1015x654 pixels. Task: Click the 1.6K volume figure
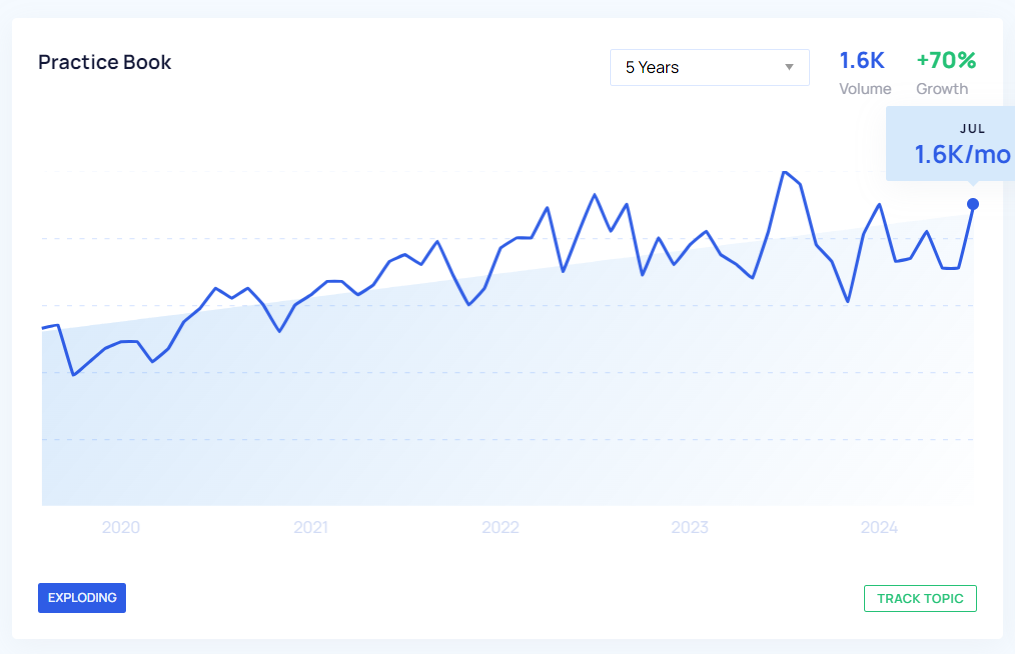862,61
